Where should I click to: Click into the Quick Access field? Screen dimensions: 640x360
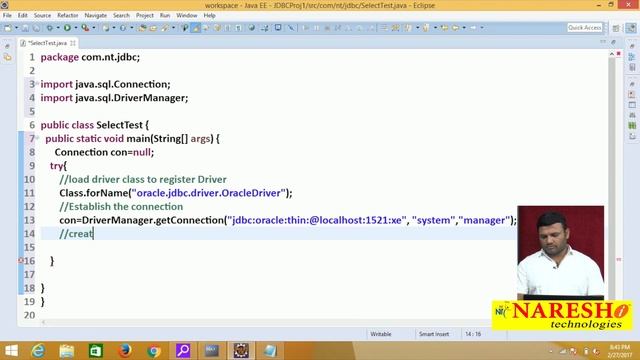pos(585,28)
